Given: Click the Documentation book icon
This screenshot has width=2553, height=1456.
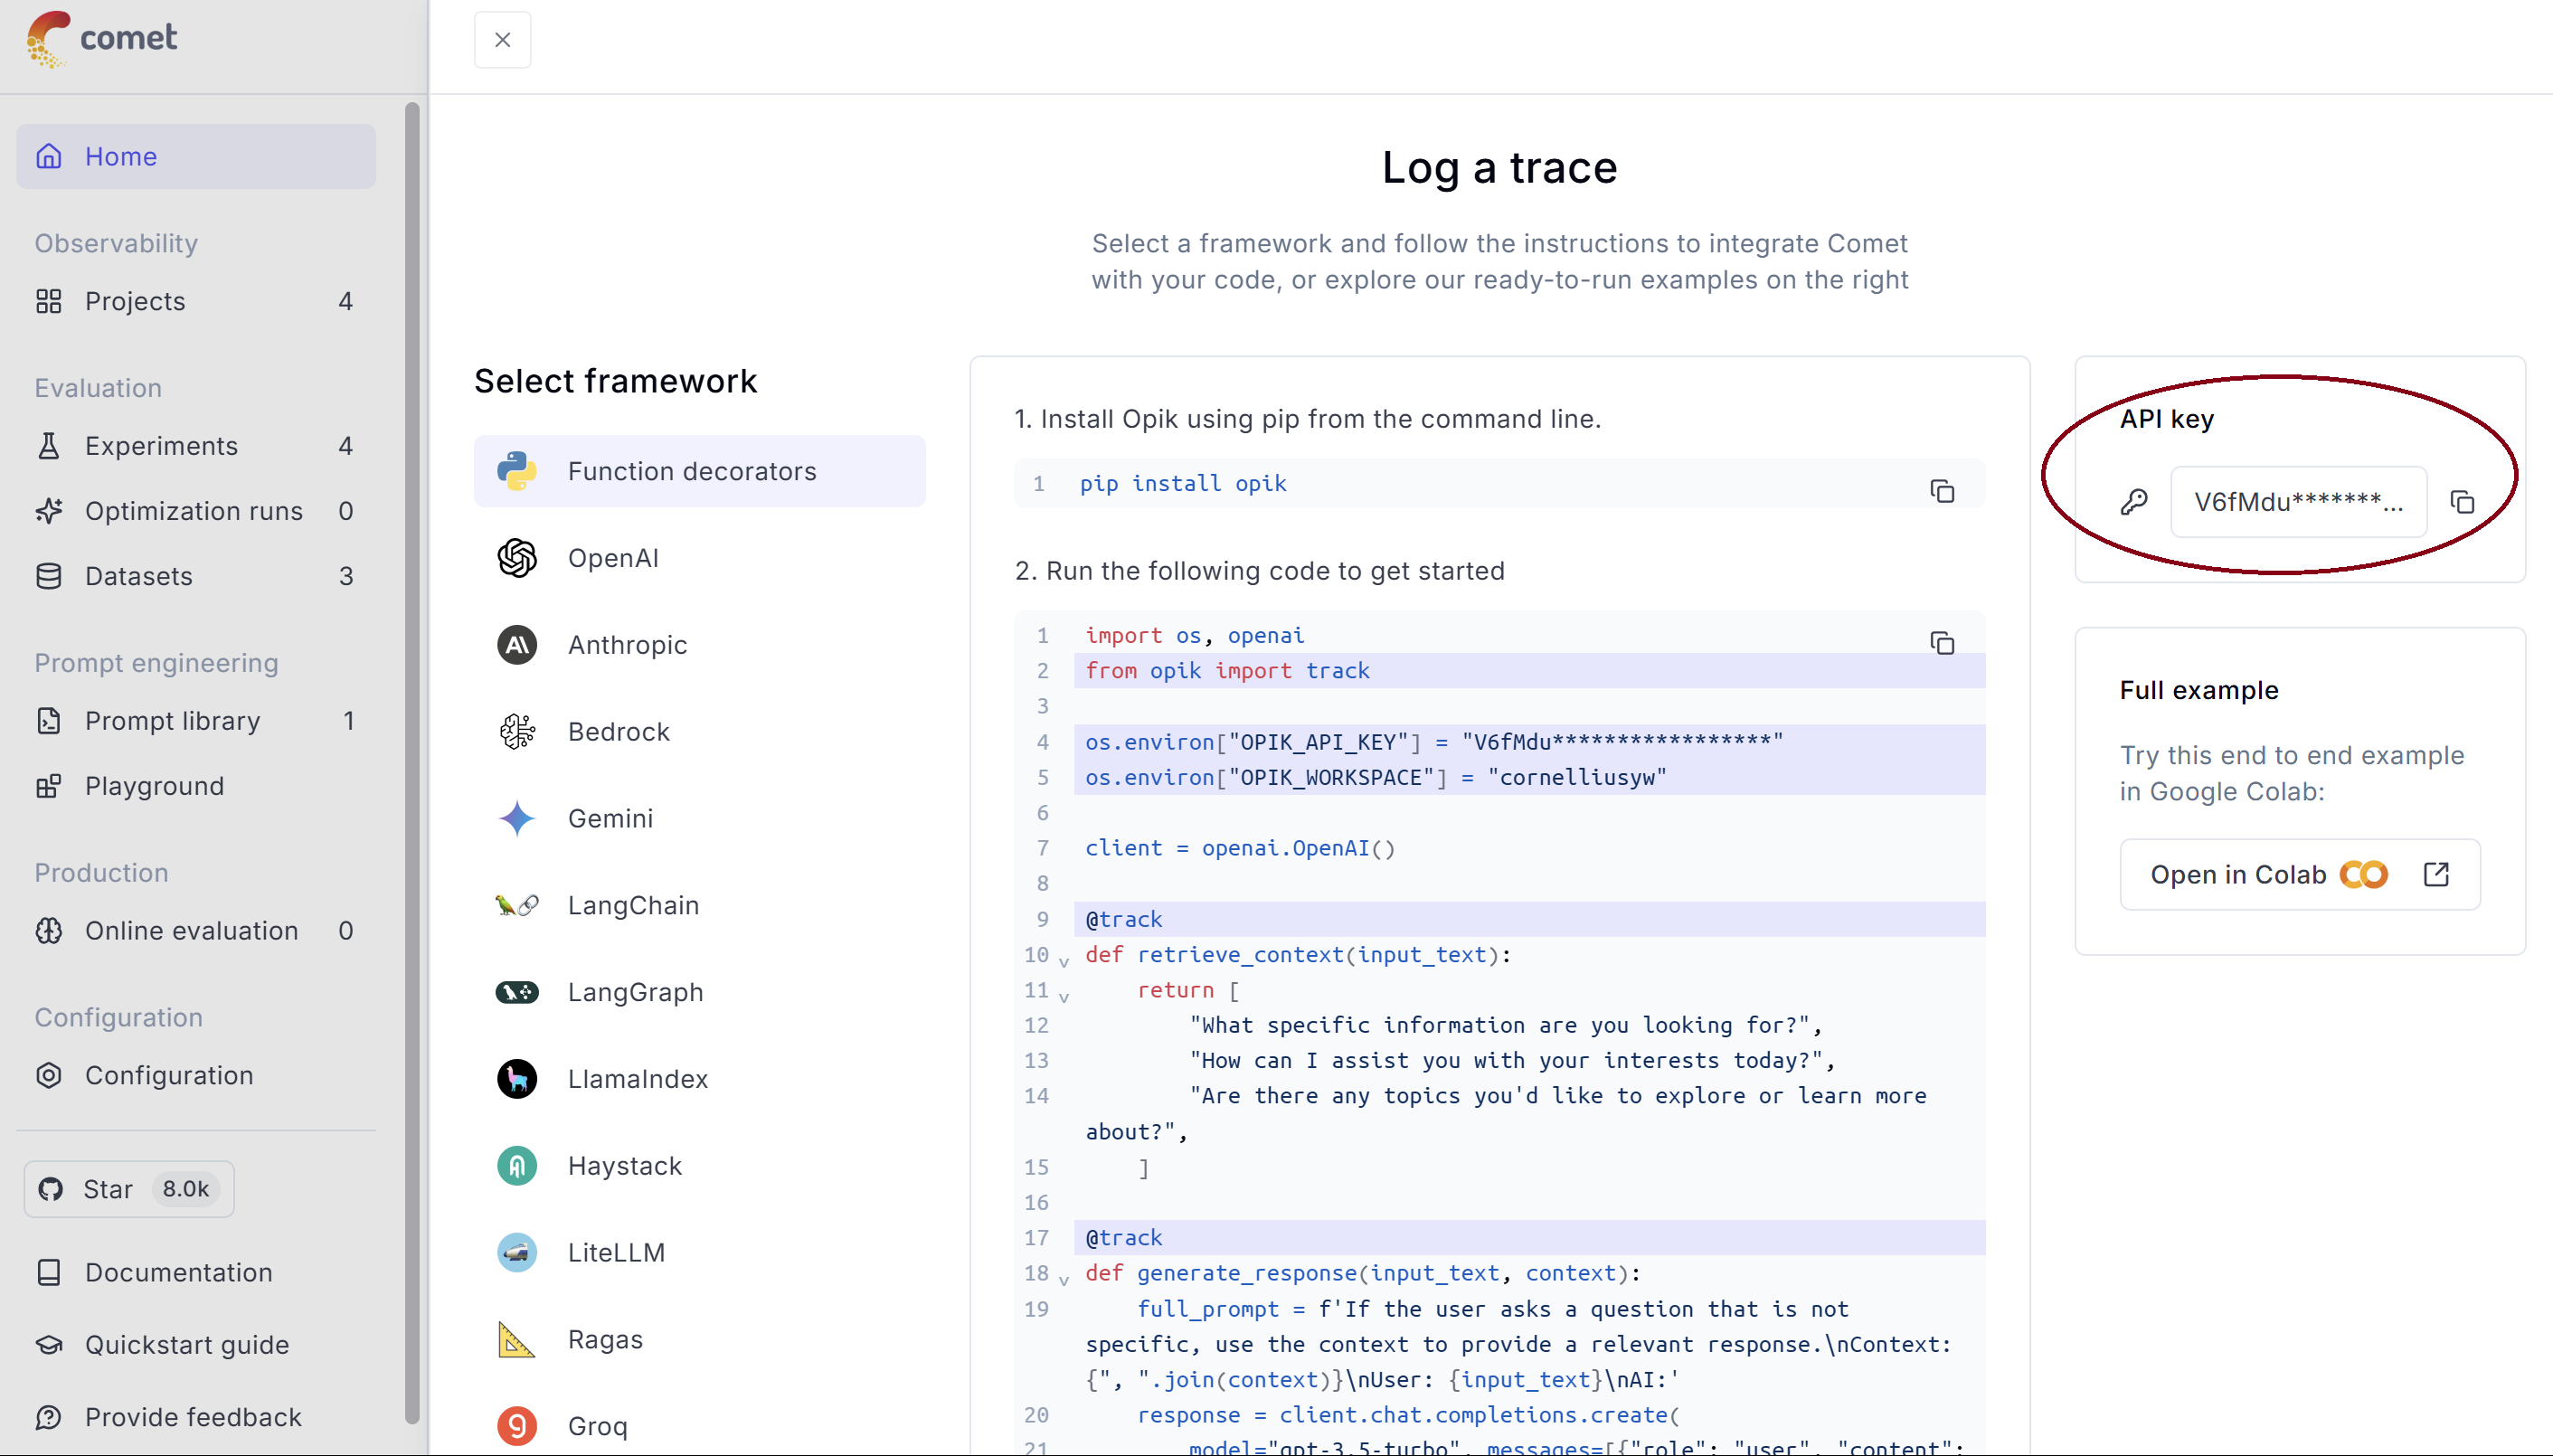Looking at the screenshot, I should [x=49, y=1272].
